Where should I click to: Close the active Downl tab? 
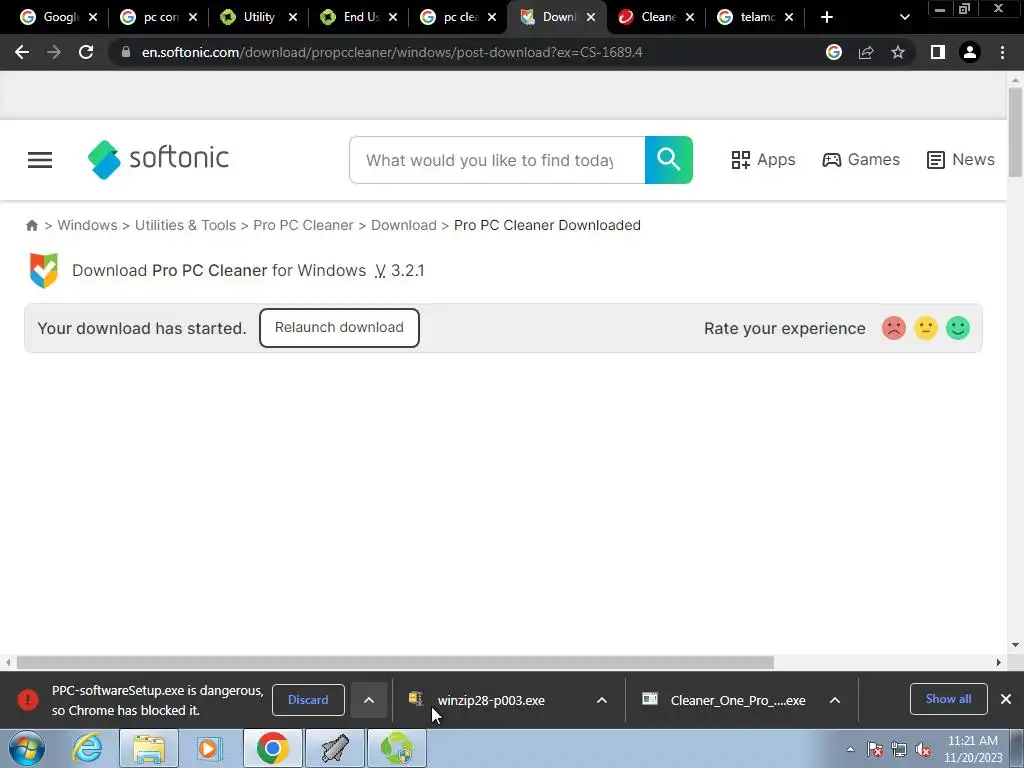tap(590, 18)
